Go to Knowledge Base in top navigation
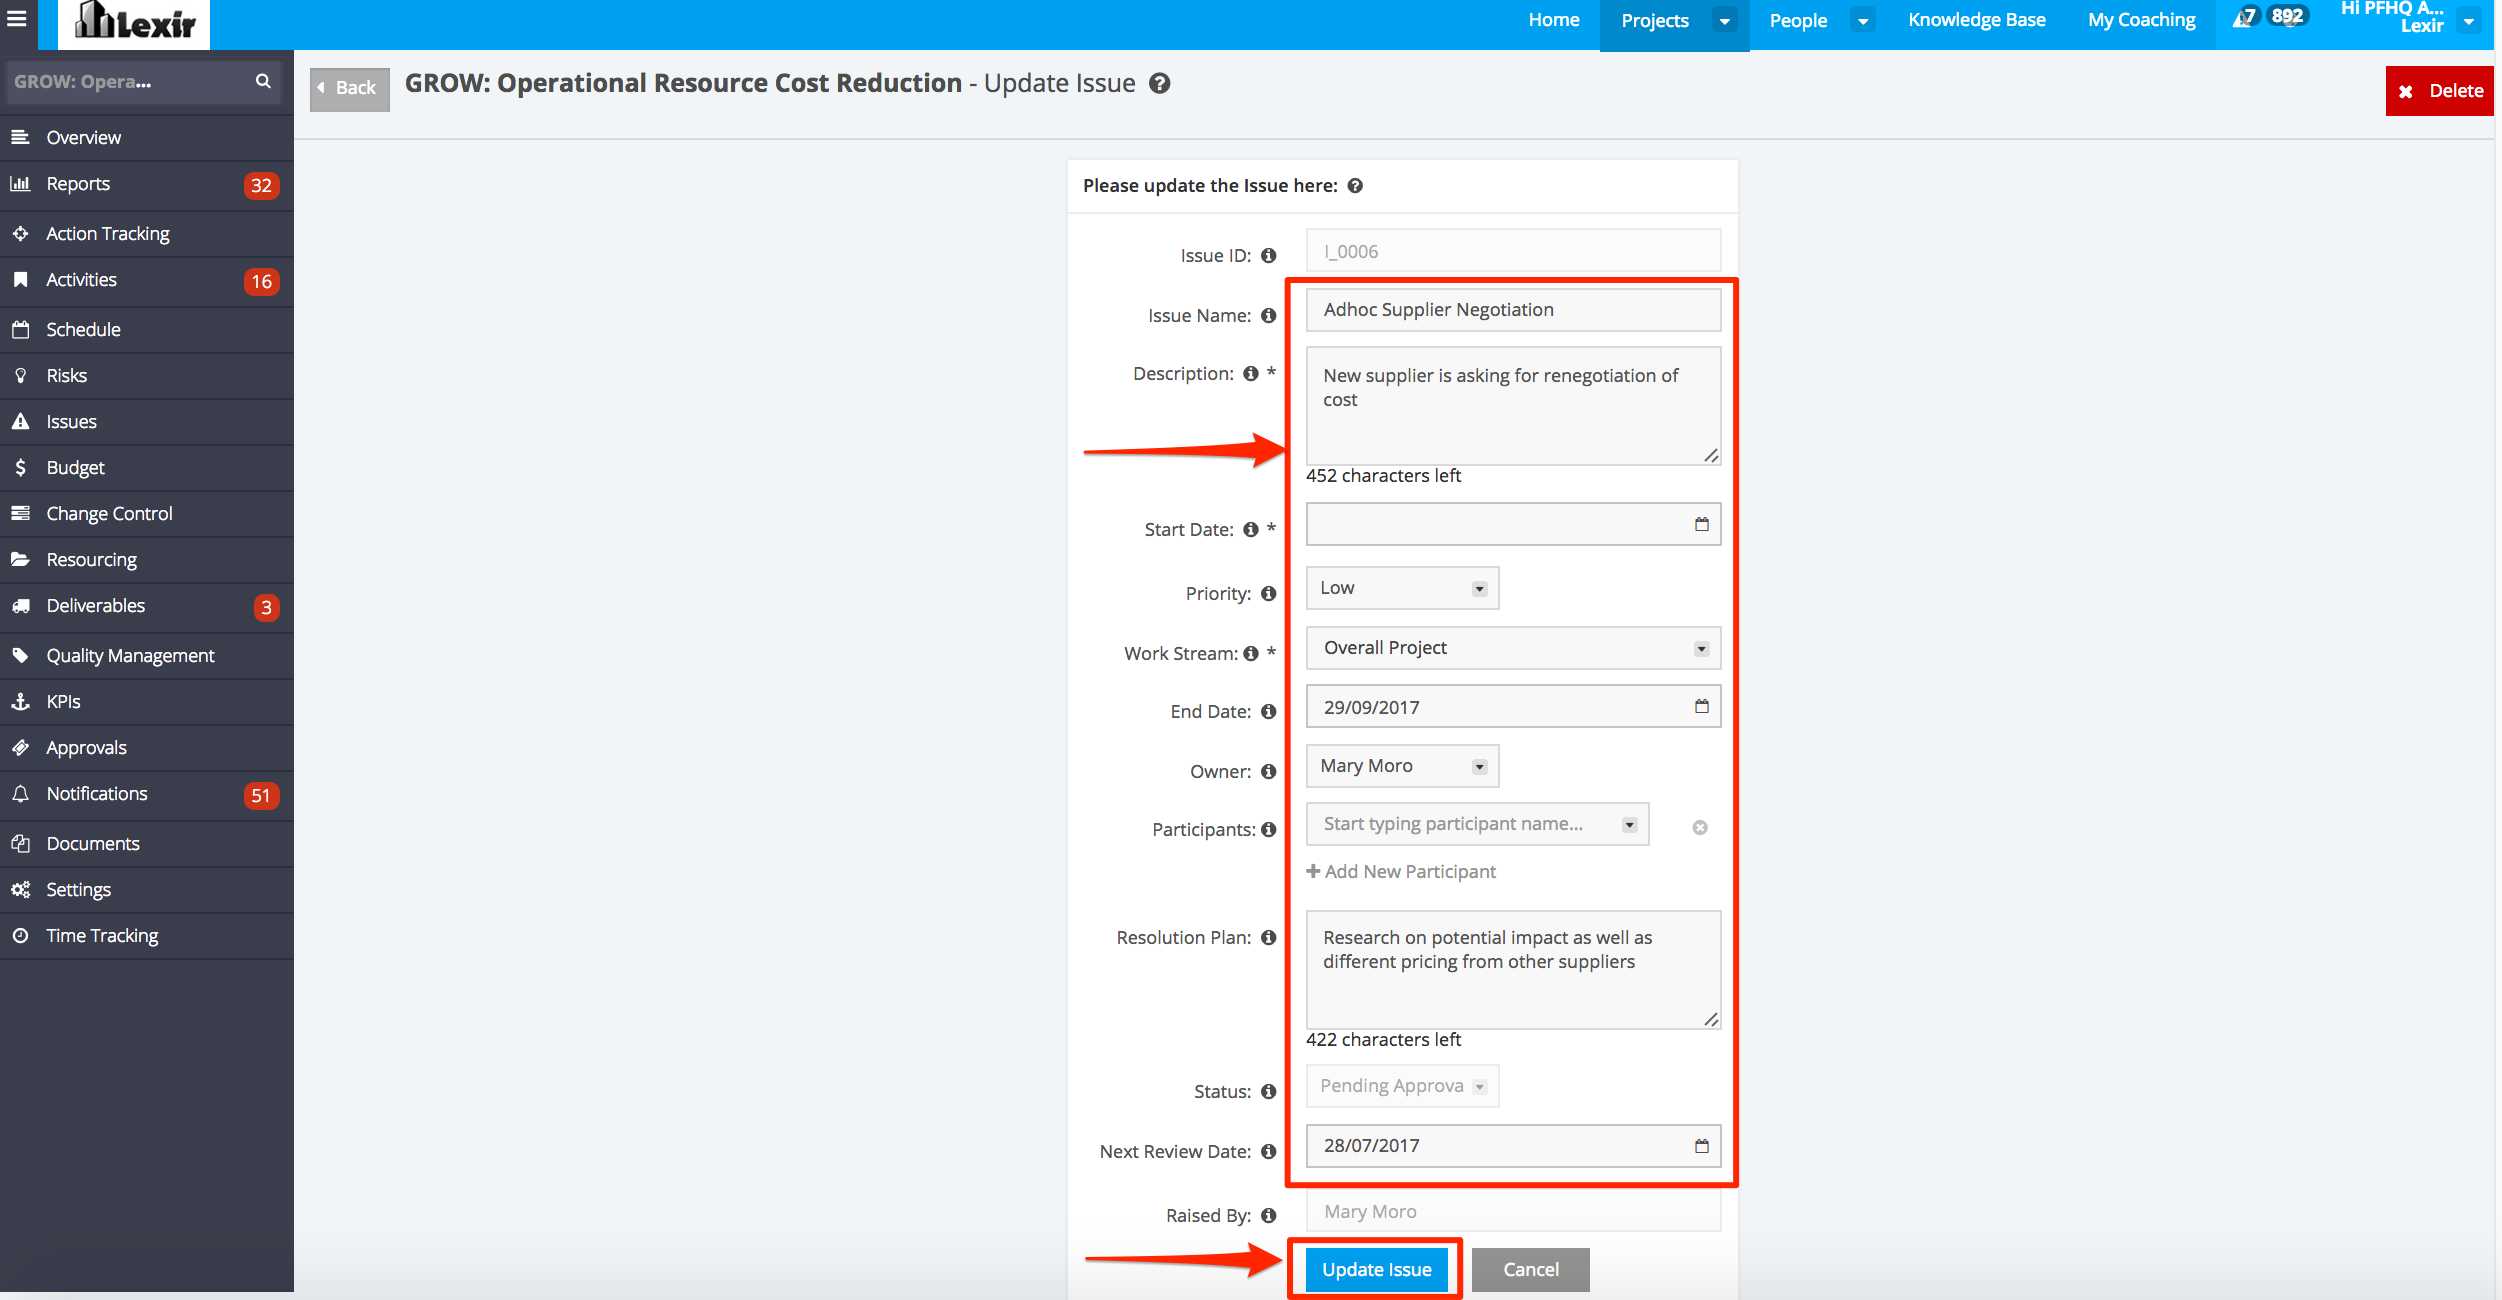Image resolution: width=2502 pixels, height=1300 pixels. (1976, 20)
